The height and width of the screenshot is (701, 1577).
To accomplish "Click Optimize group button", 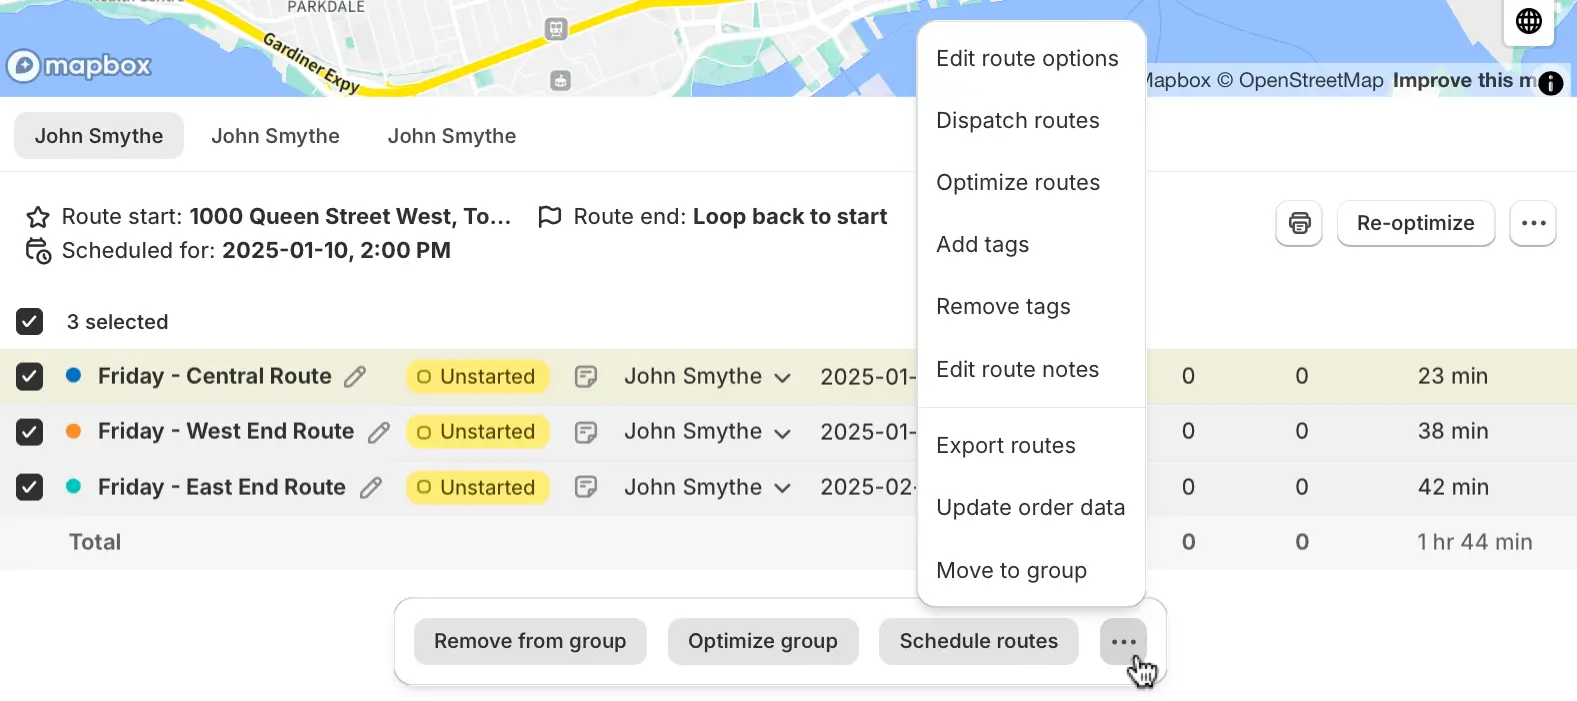I will click(763, 641).
